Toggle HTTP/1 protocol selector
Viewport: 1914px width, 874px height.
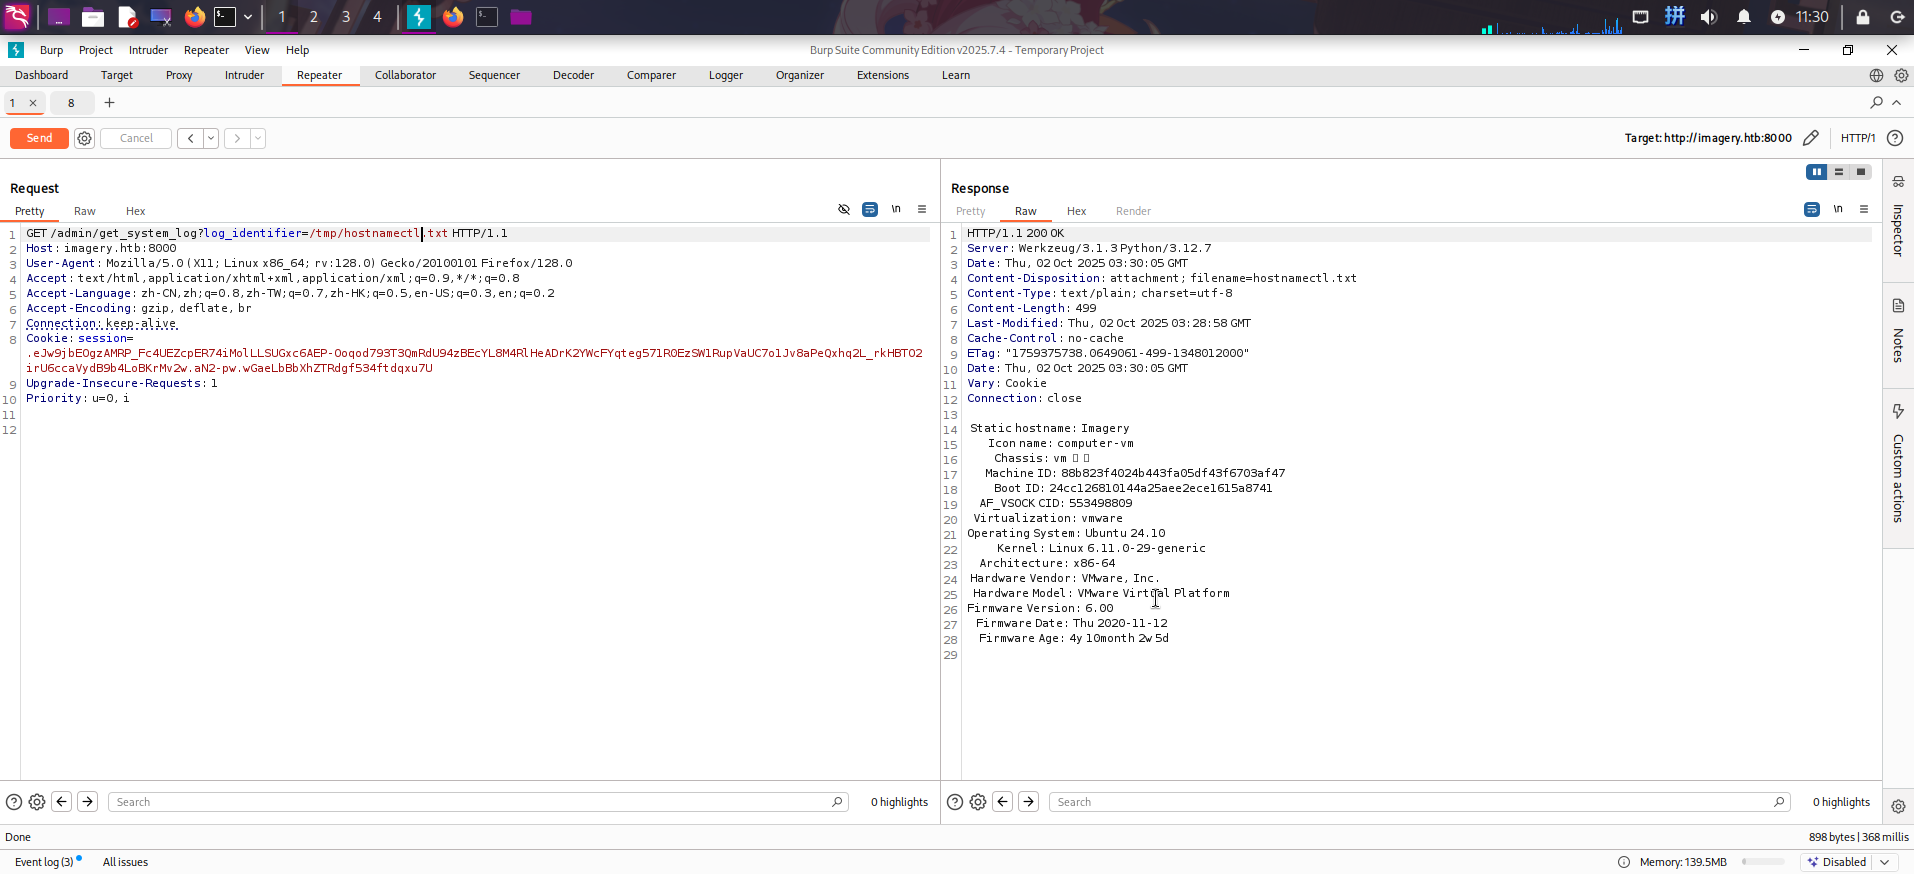pyautogui.click(x=1858, y=138)
